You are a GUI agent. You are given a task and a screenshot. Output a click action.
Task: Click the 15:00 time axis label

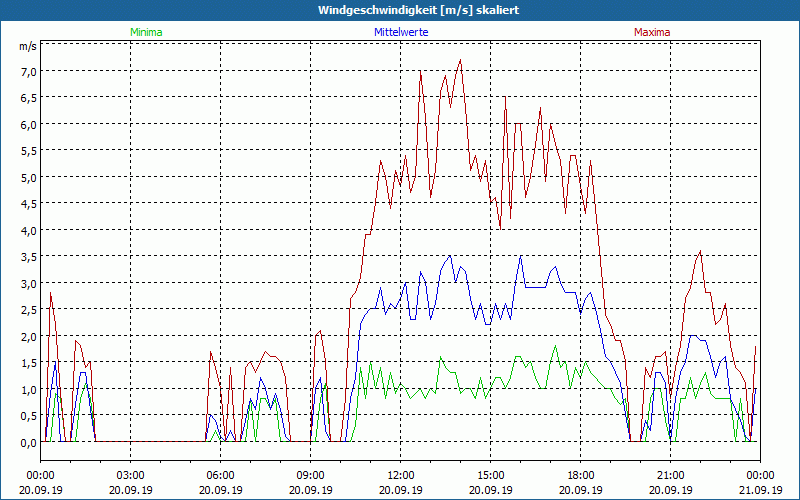pyautogui.click(x=490, y=476)
